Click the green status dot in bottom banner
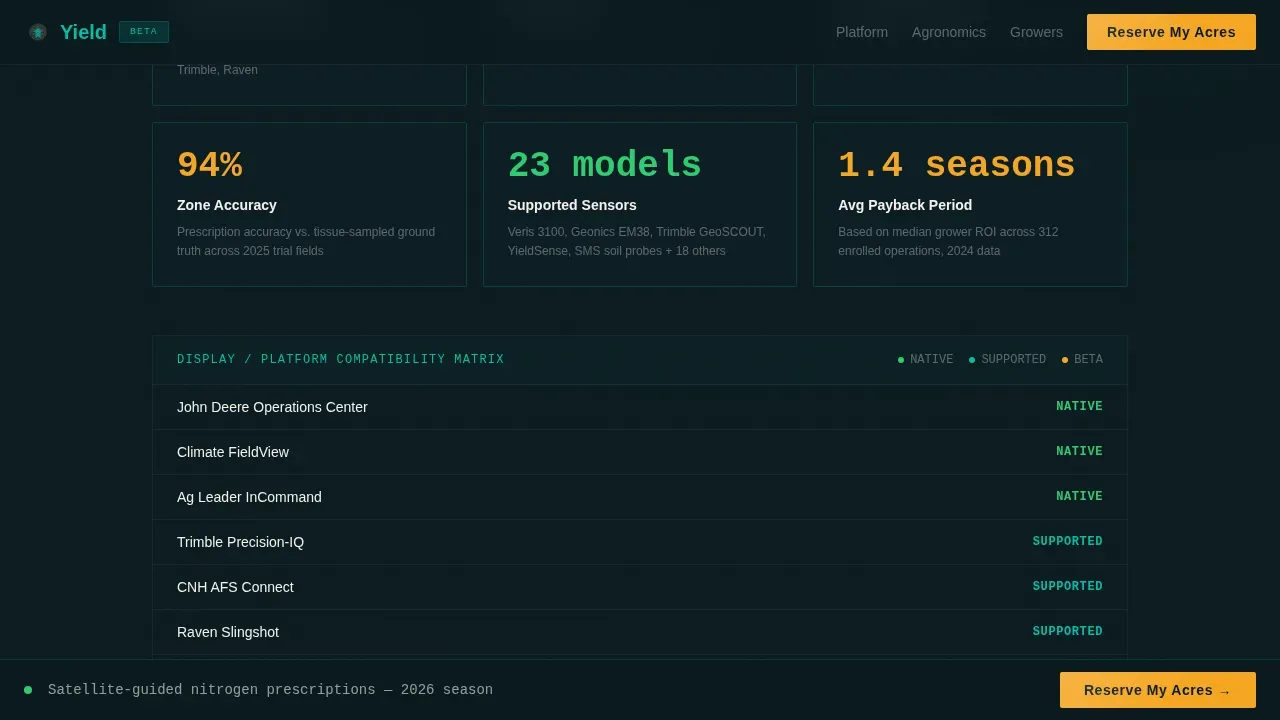The height and width of the screenshot is (720, 1280). (x=28, y=690)
